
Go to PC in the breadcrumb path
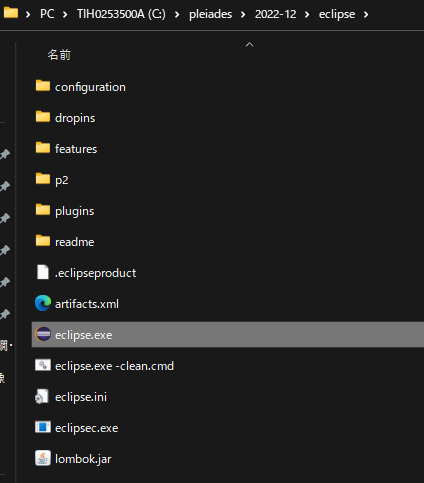tap(47, 14)
